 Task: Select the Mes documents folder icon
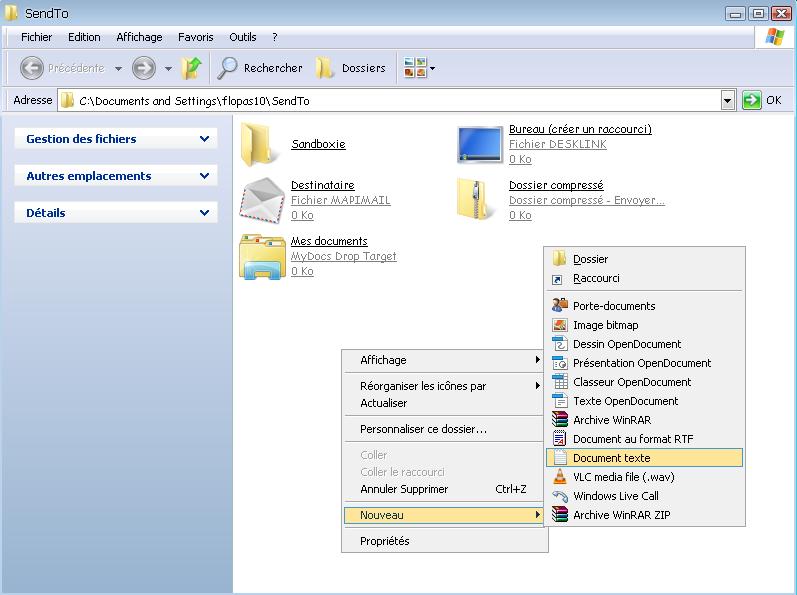(x=262, y=257)
